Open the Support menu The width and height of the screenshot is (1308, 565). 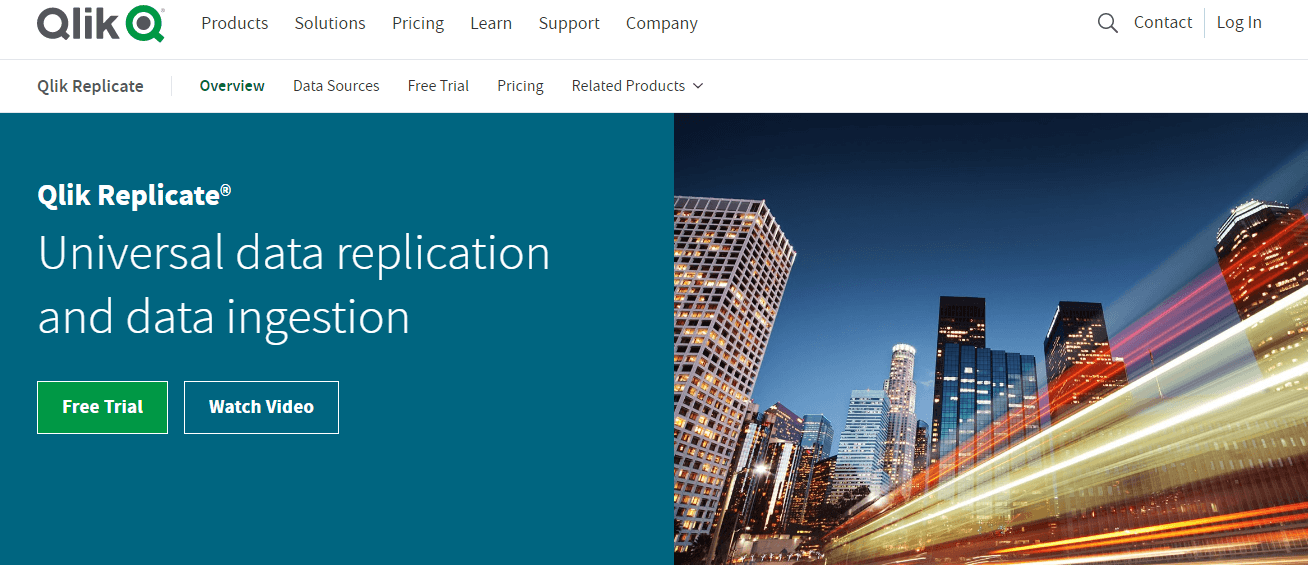click(x=569, y=23)
